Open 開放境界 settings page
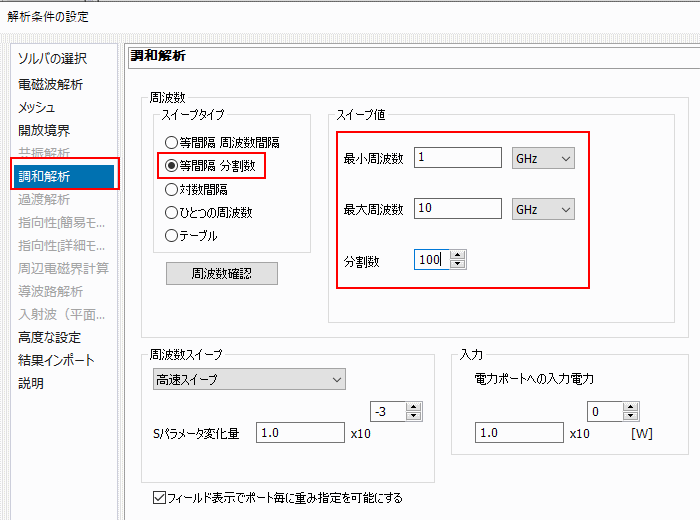 tap(44, 130)
